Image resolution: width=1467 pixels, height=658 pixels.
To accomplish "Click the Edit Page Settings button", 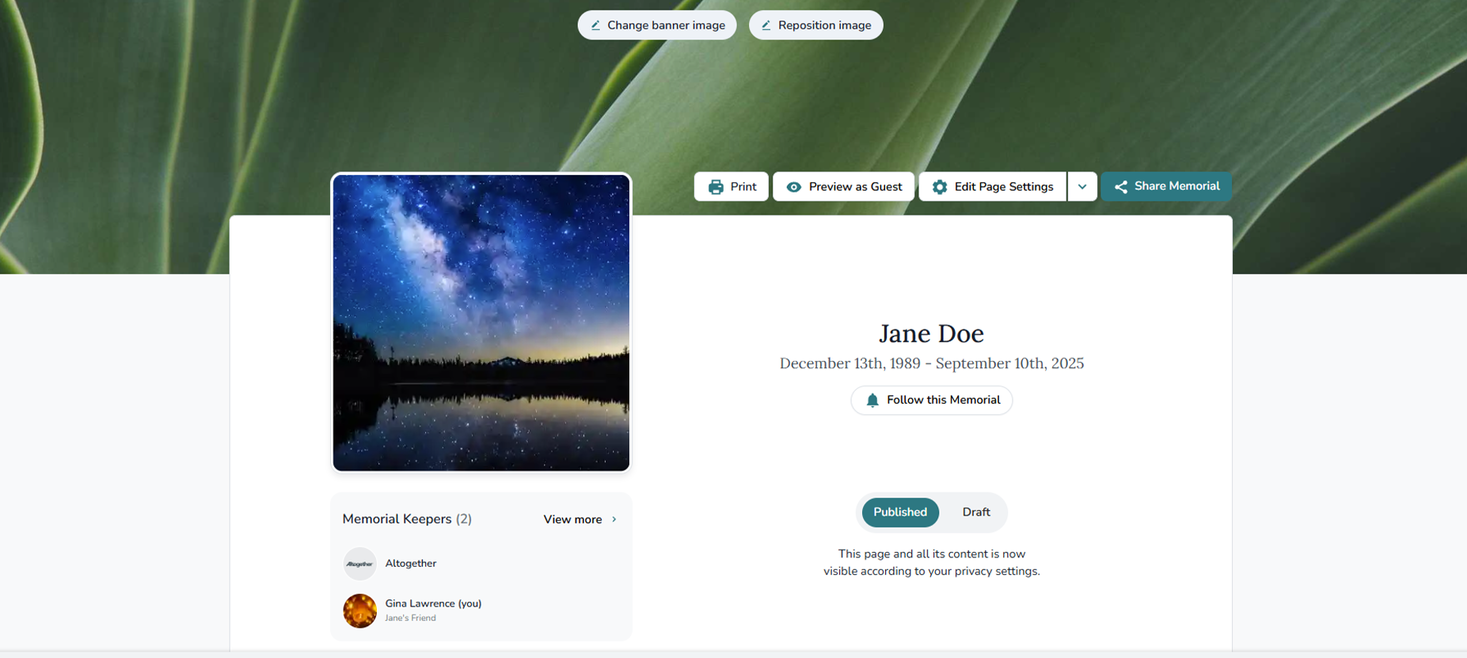I will 993,187.
